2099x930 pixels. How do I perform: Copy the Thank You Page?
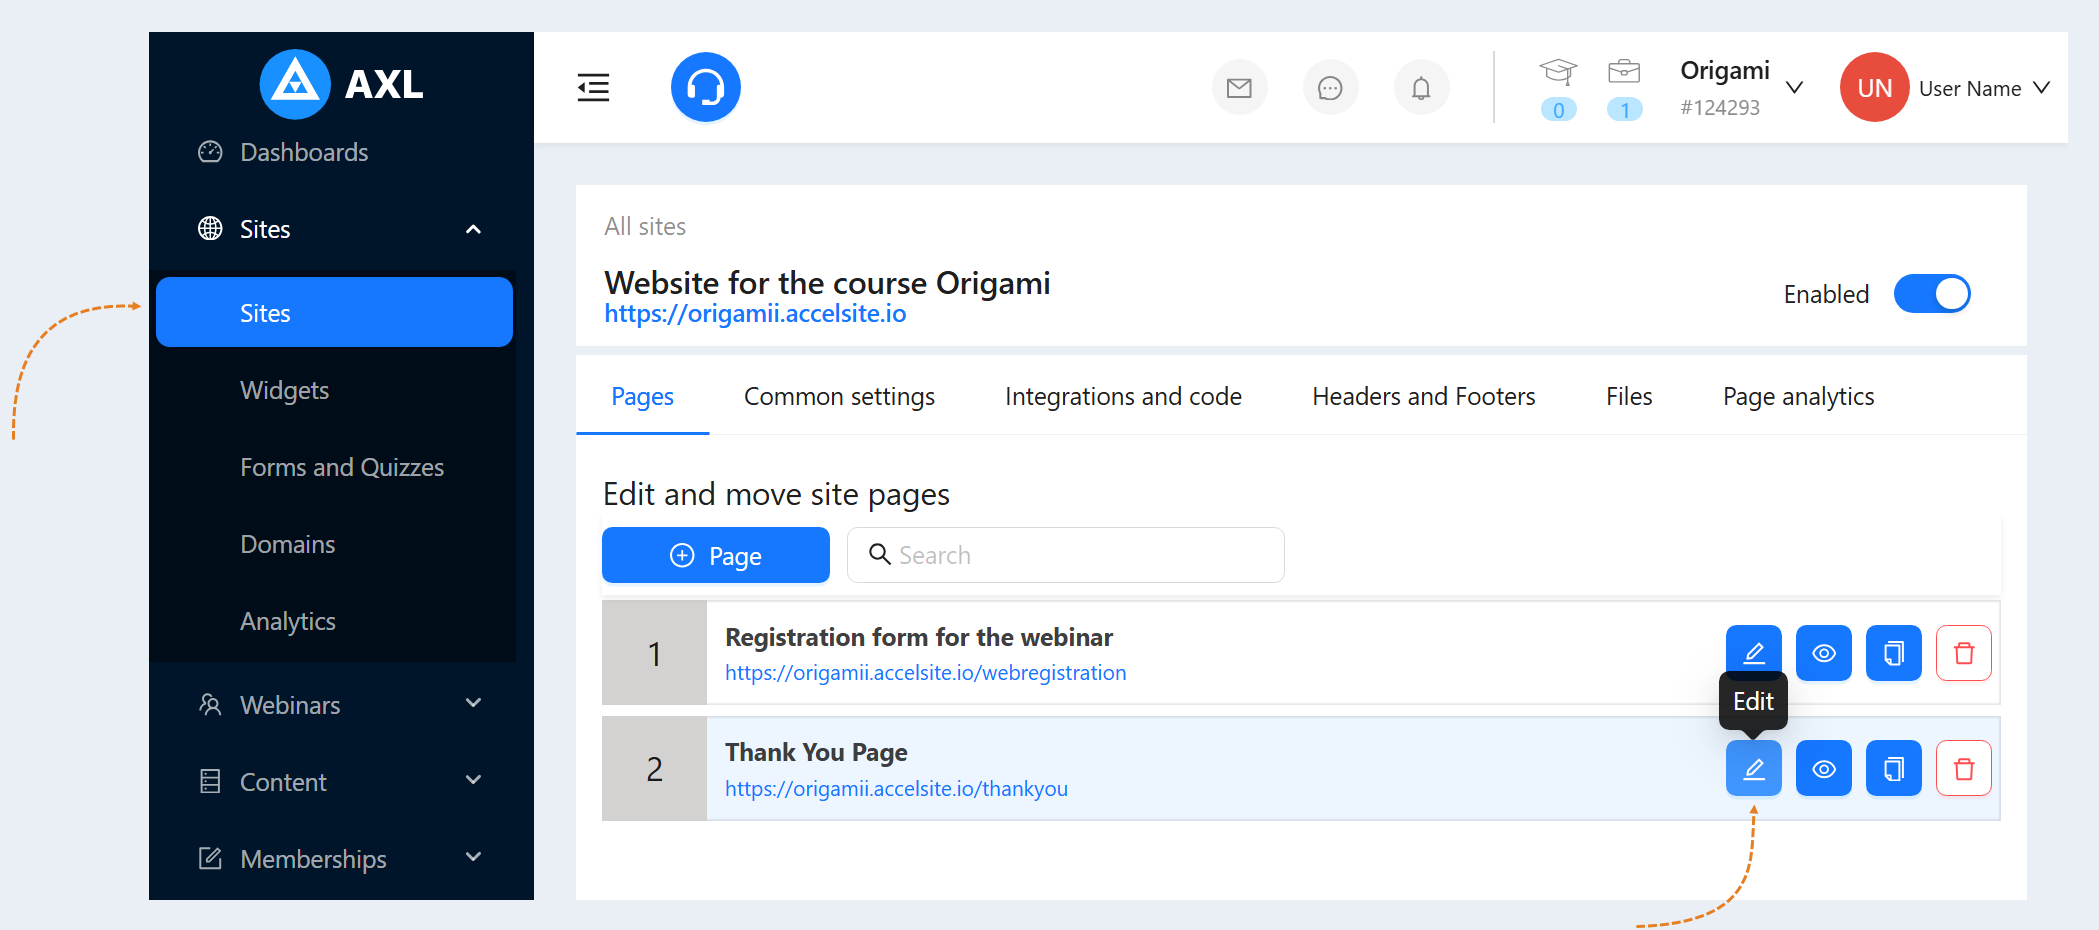point(1894,768)
